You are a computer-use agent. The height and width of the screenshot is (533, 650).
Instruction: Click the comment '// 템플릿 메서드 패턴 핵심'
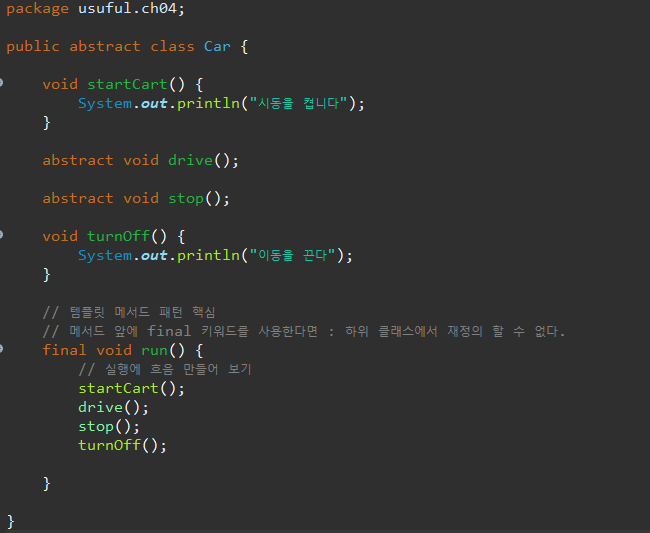click(129, 312)
